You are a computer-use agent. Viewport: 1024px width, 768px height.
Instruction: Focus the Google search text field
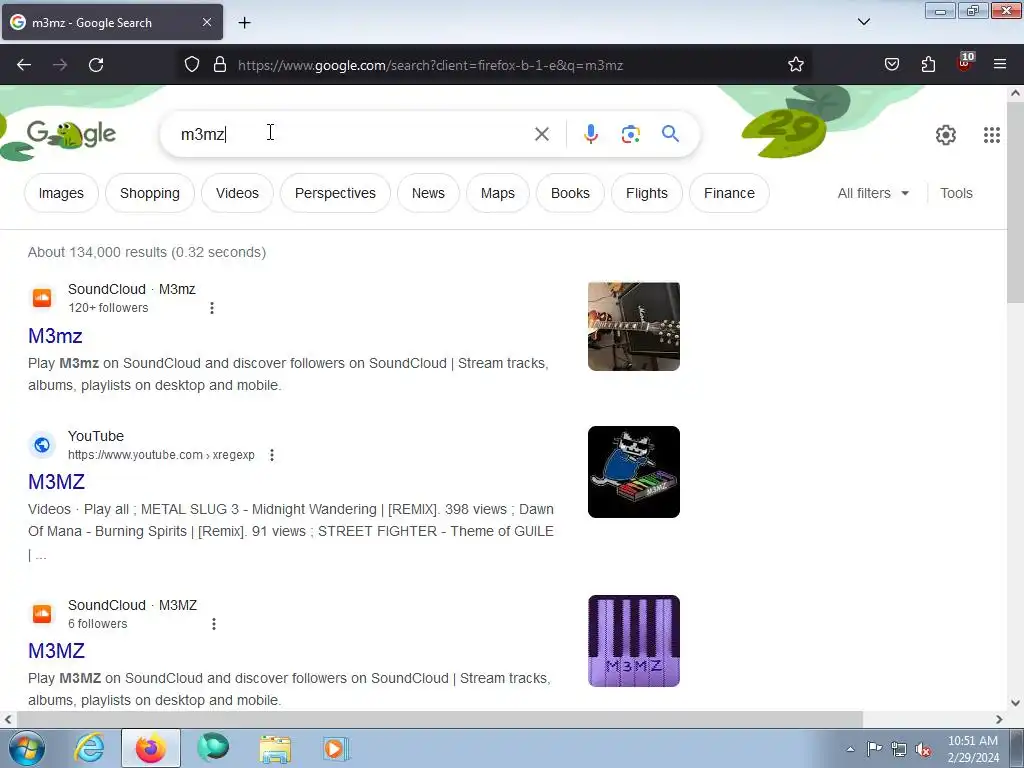(x=353, y=134)
